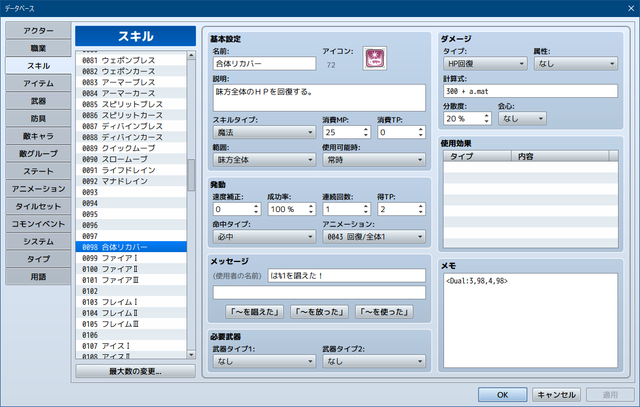Raise 分散度 using the up arrow
This screenshot has width=640, height=407.
[487, 116]
